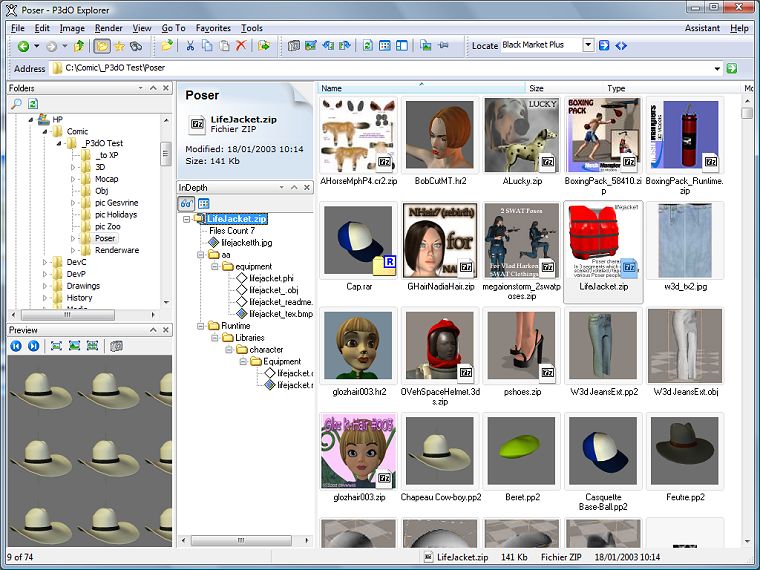Close the InDepth panel

coord(307,188)
